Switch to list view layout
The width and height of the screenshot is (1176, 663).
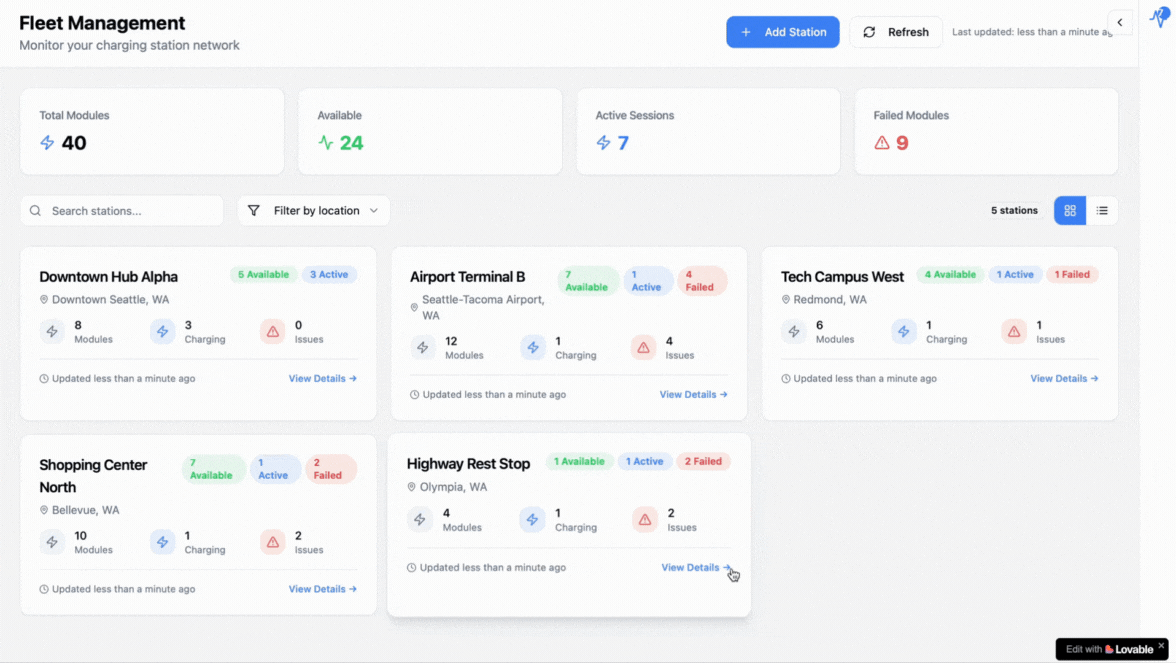pos(1102,211)
